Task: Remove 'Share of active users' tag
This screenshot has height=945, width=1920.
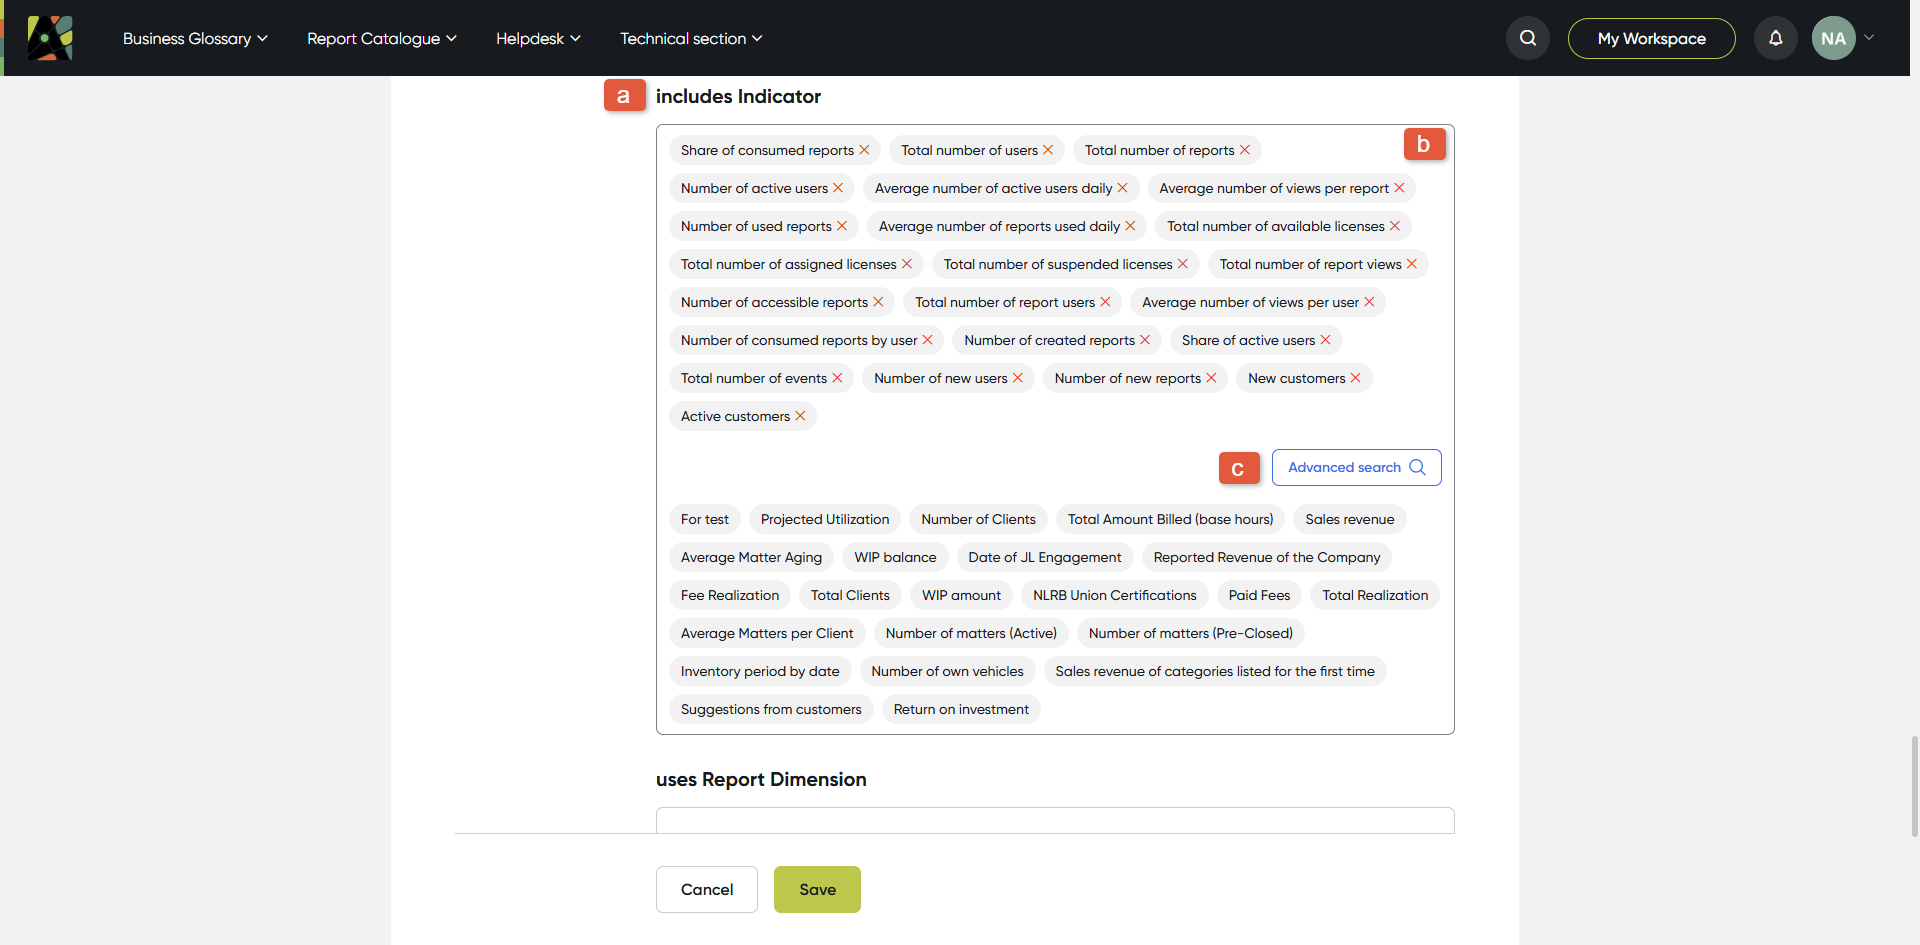Action: tap(1325, 340)
